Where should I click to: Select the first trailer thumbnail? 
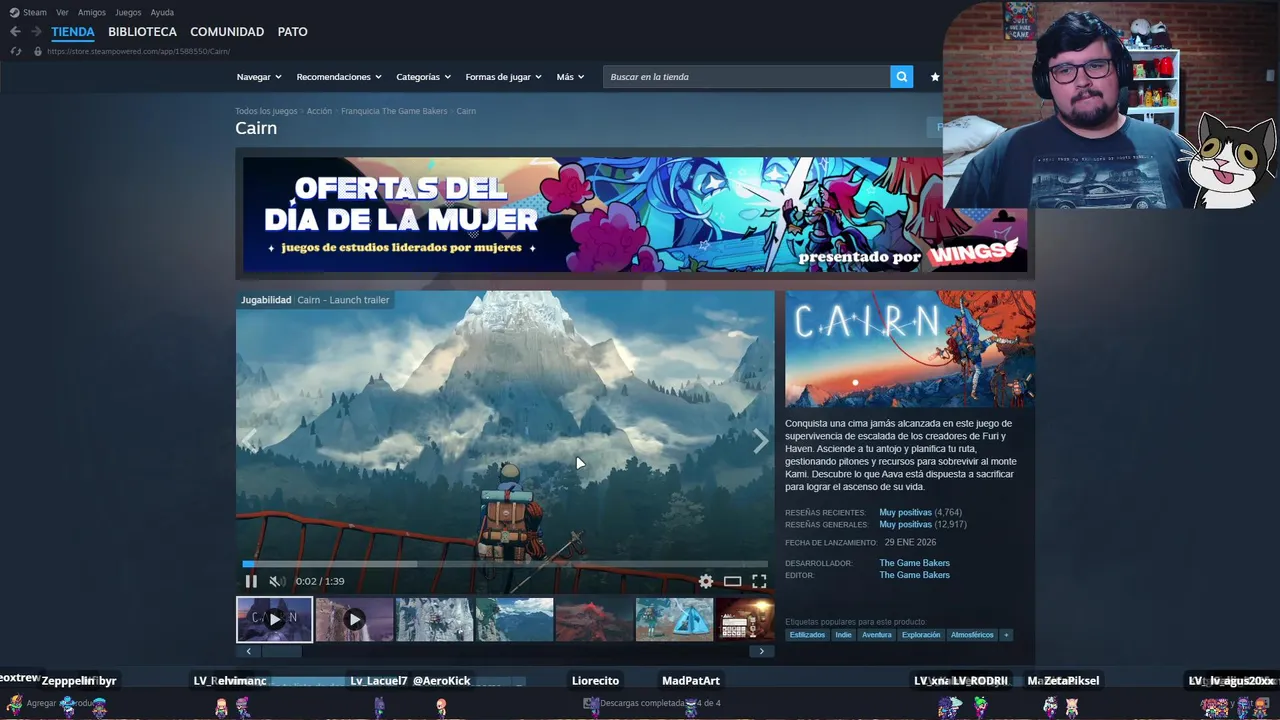[274, 619]
